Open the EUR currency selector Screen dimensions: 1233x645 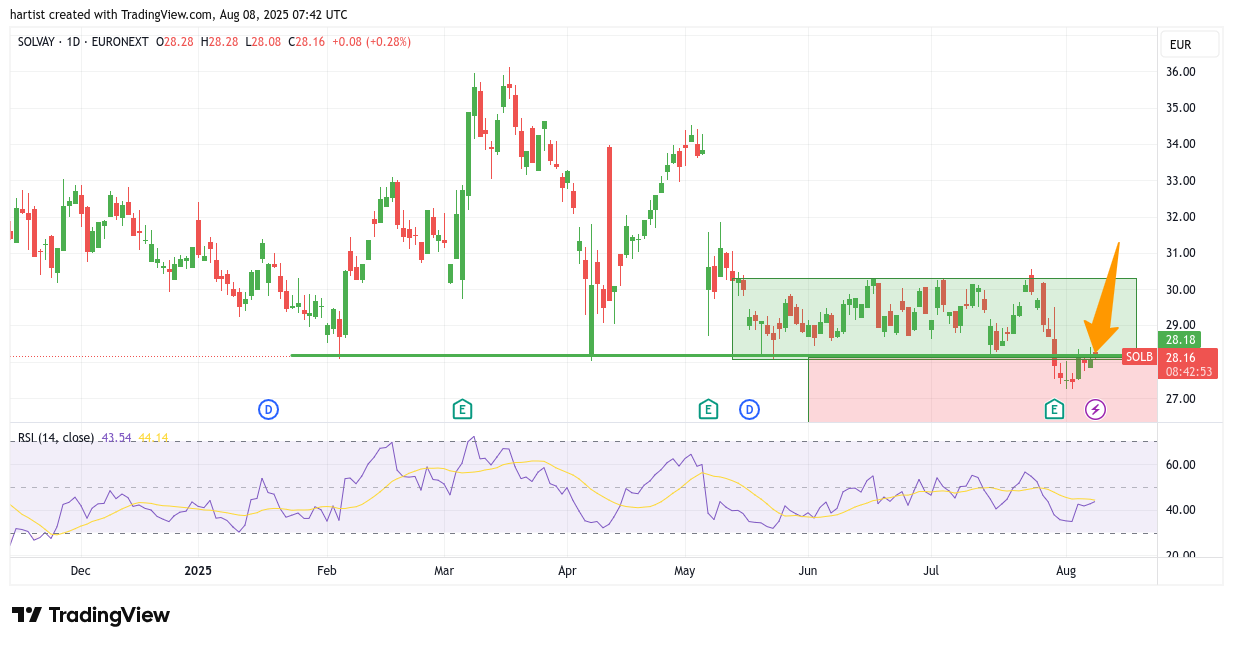pyautogui.click(x=1190, y=45)
